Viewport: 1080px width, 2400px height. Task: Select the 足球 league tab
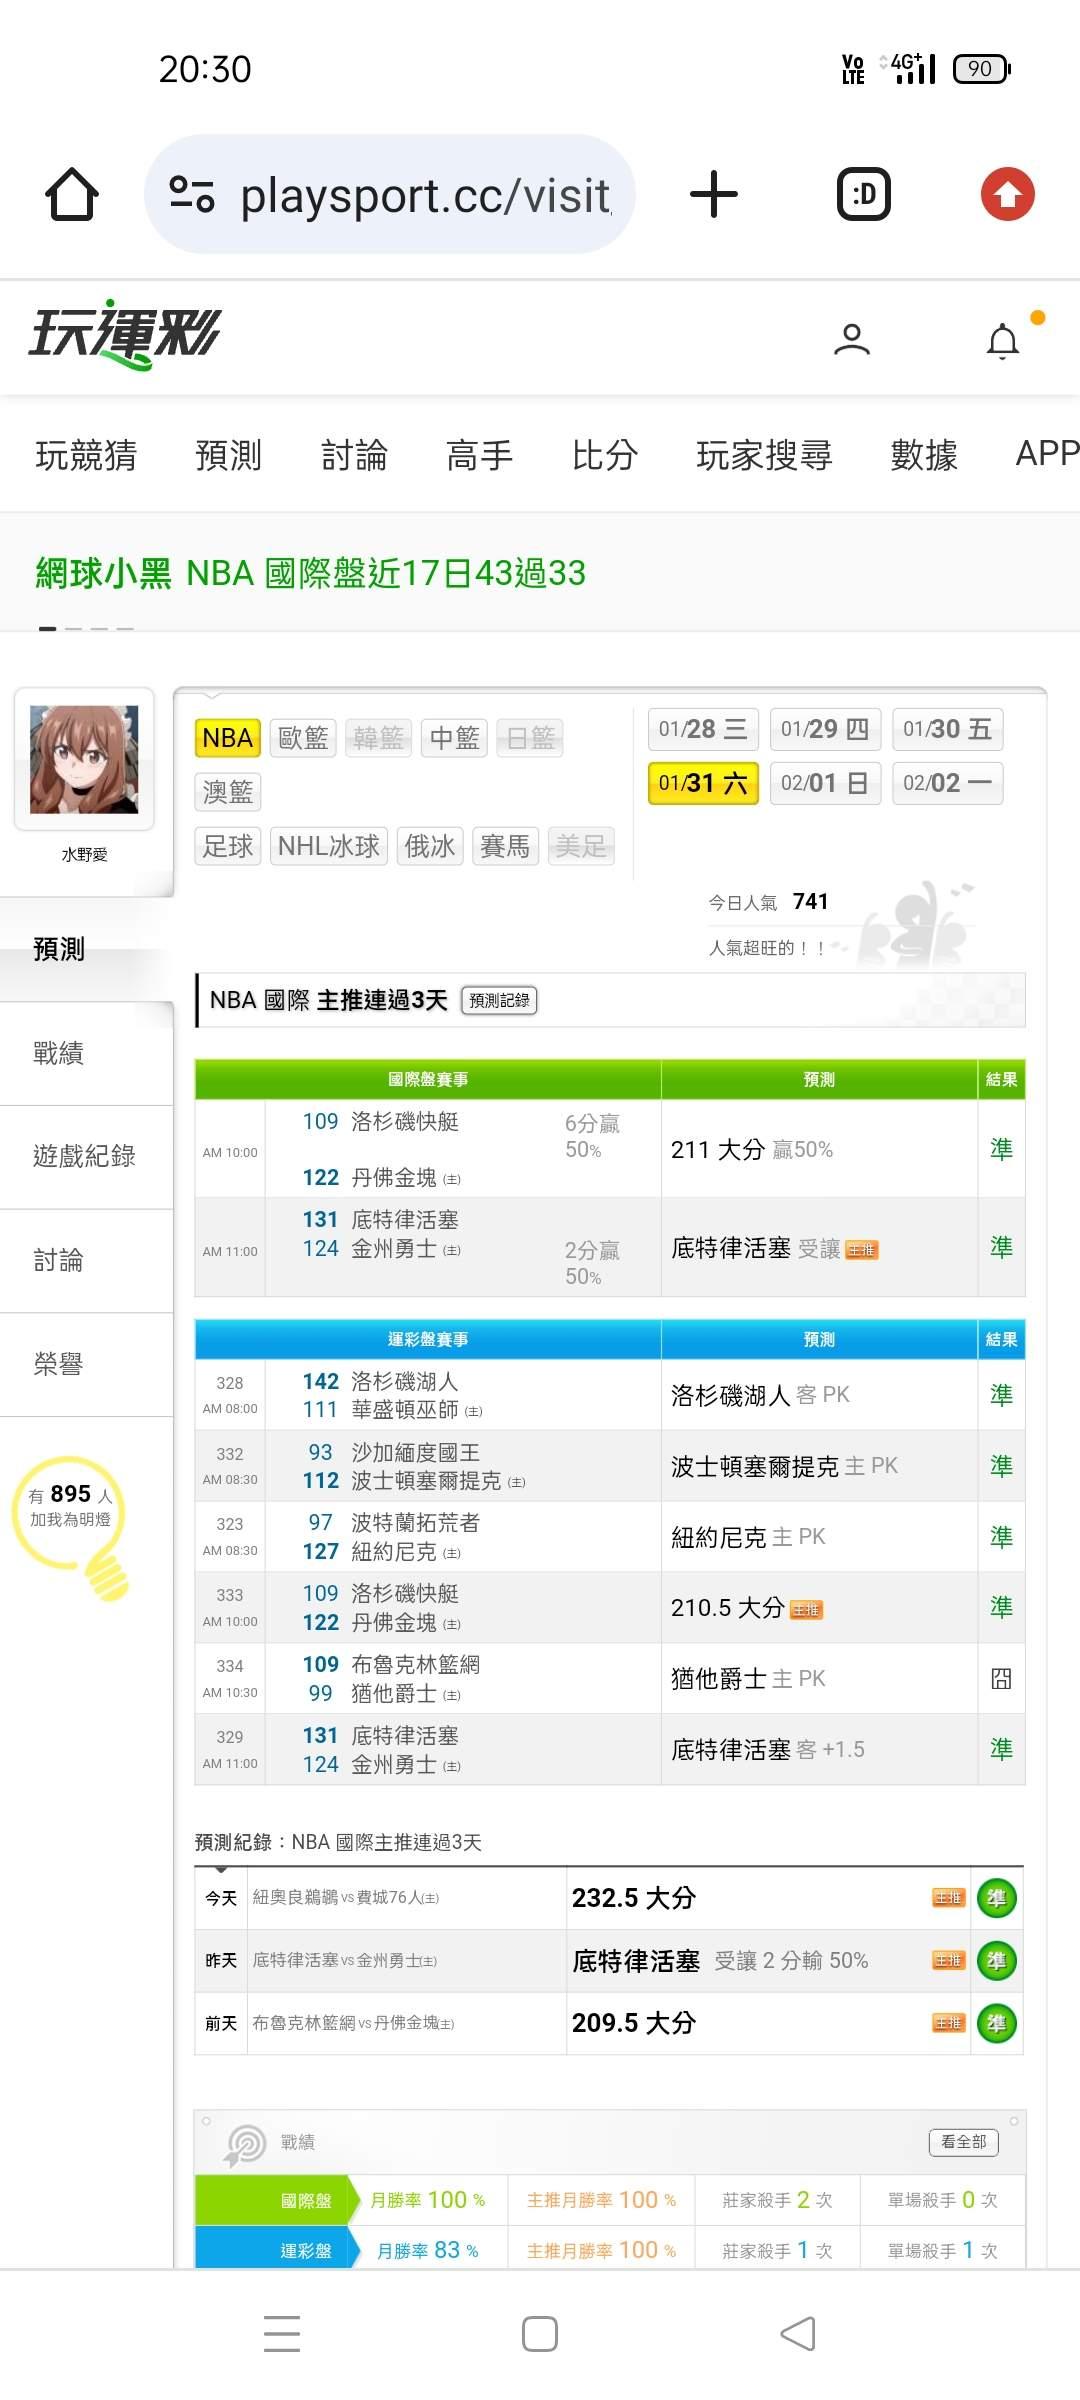coord(228,846)
